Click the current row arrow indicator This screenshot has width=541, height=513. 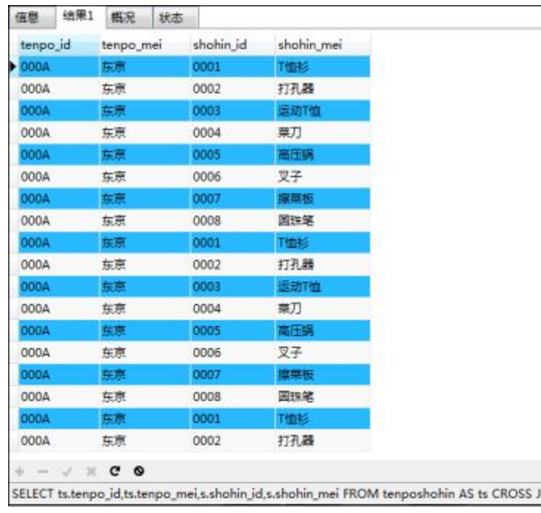13,67
